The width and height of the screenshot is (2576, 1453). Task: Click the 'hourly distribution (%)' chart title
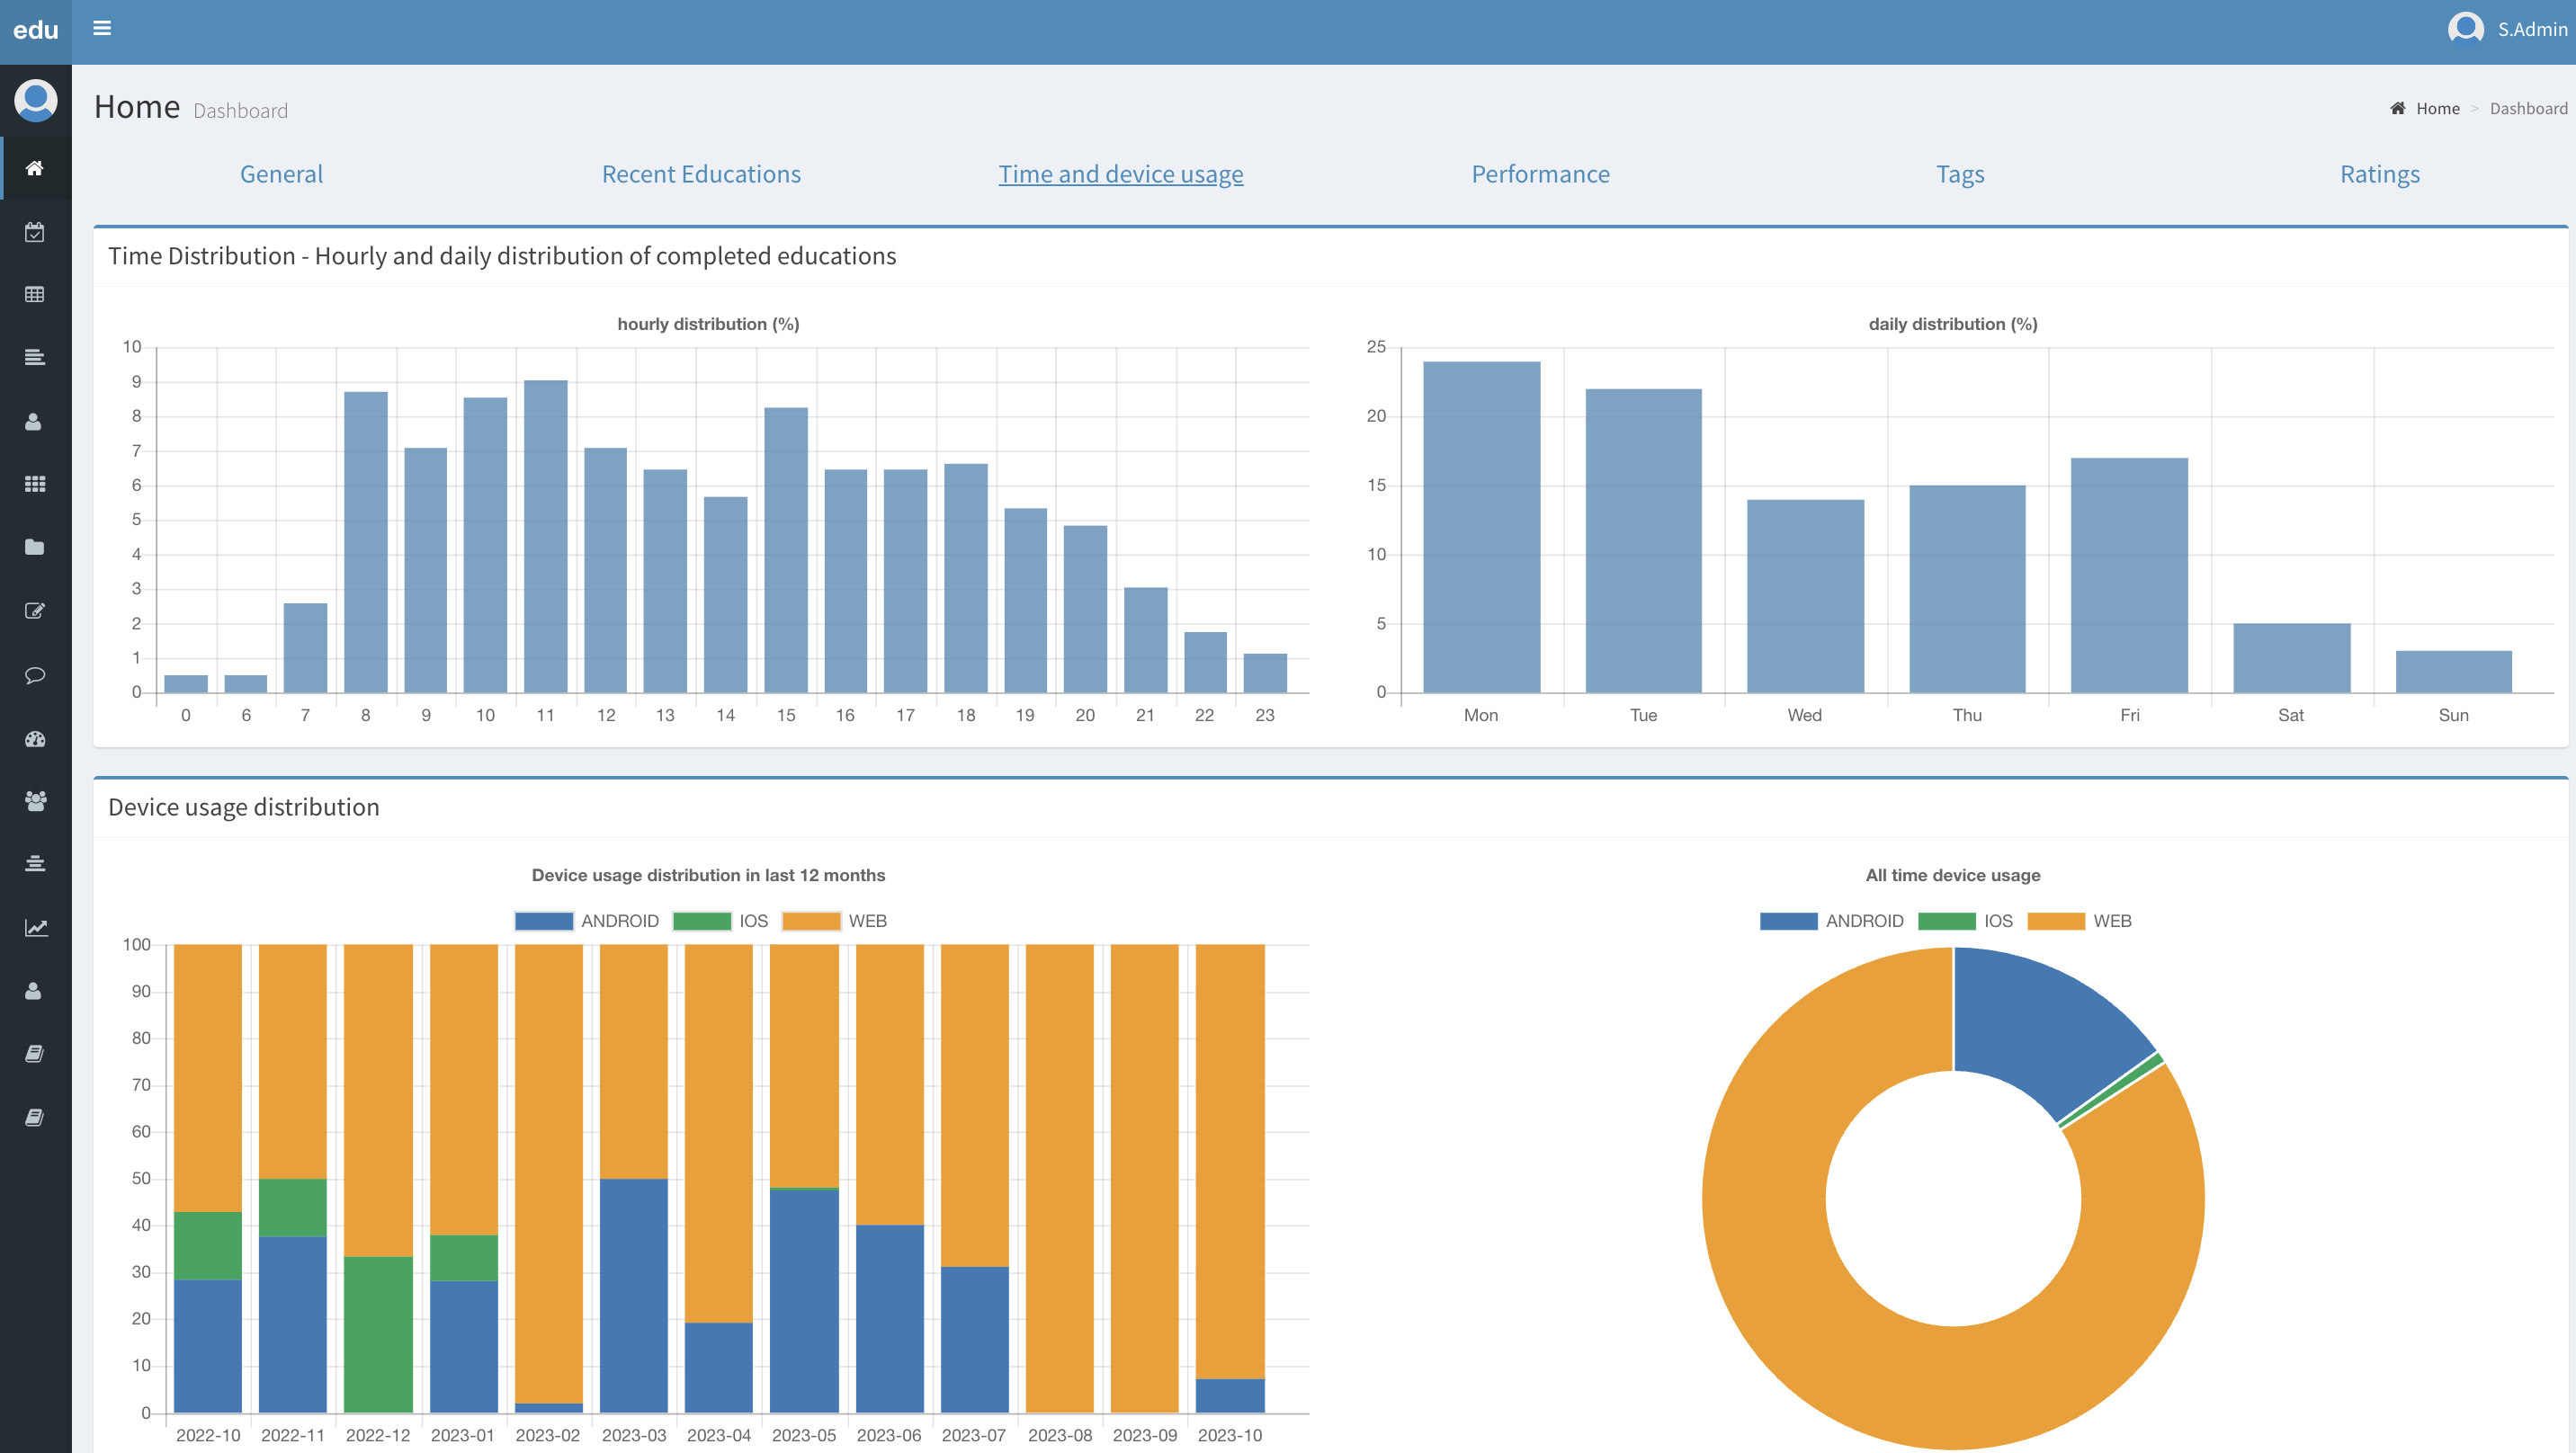[x=708, y=324]
